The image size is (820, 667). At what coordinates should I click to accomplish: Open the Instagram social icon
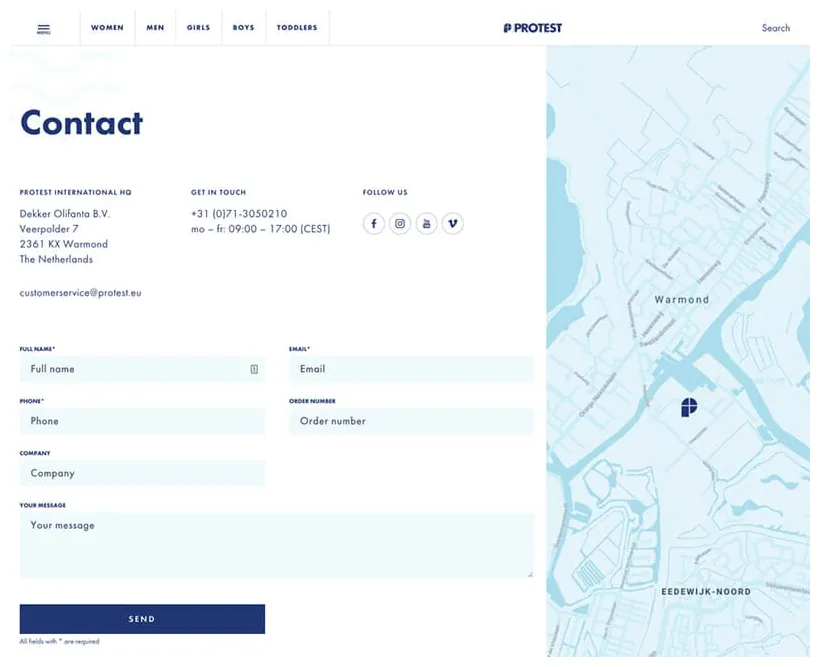[400, 224]
